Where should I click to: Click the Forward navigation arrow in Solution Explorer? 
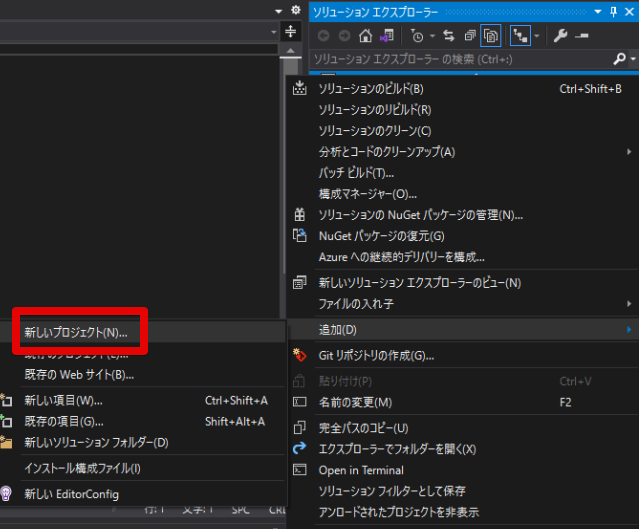(x=344, y=36)
